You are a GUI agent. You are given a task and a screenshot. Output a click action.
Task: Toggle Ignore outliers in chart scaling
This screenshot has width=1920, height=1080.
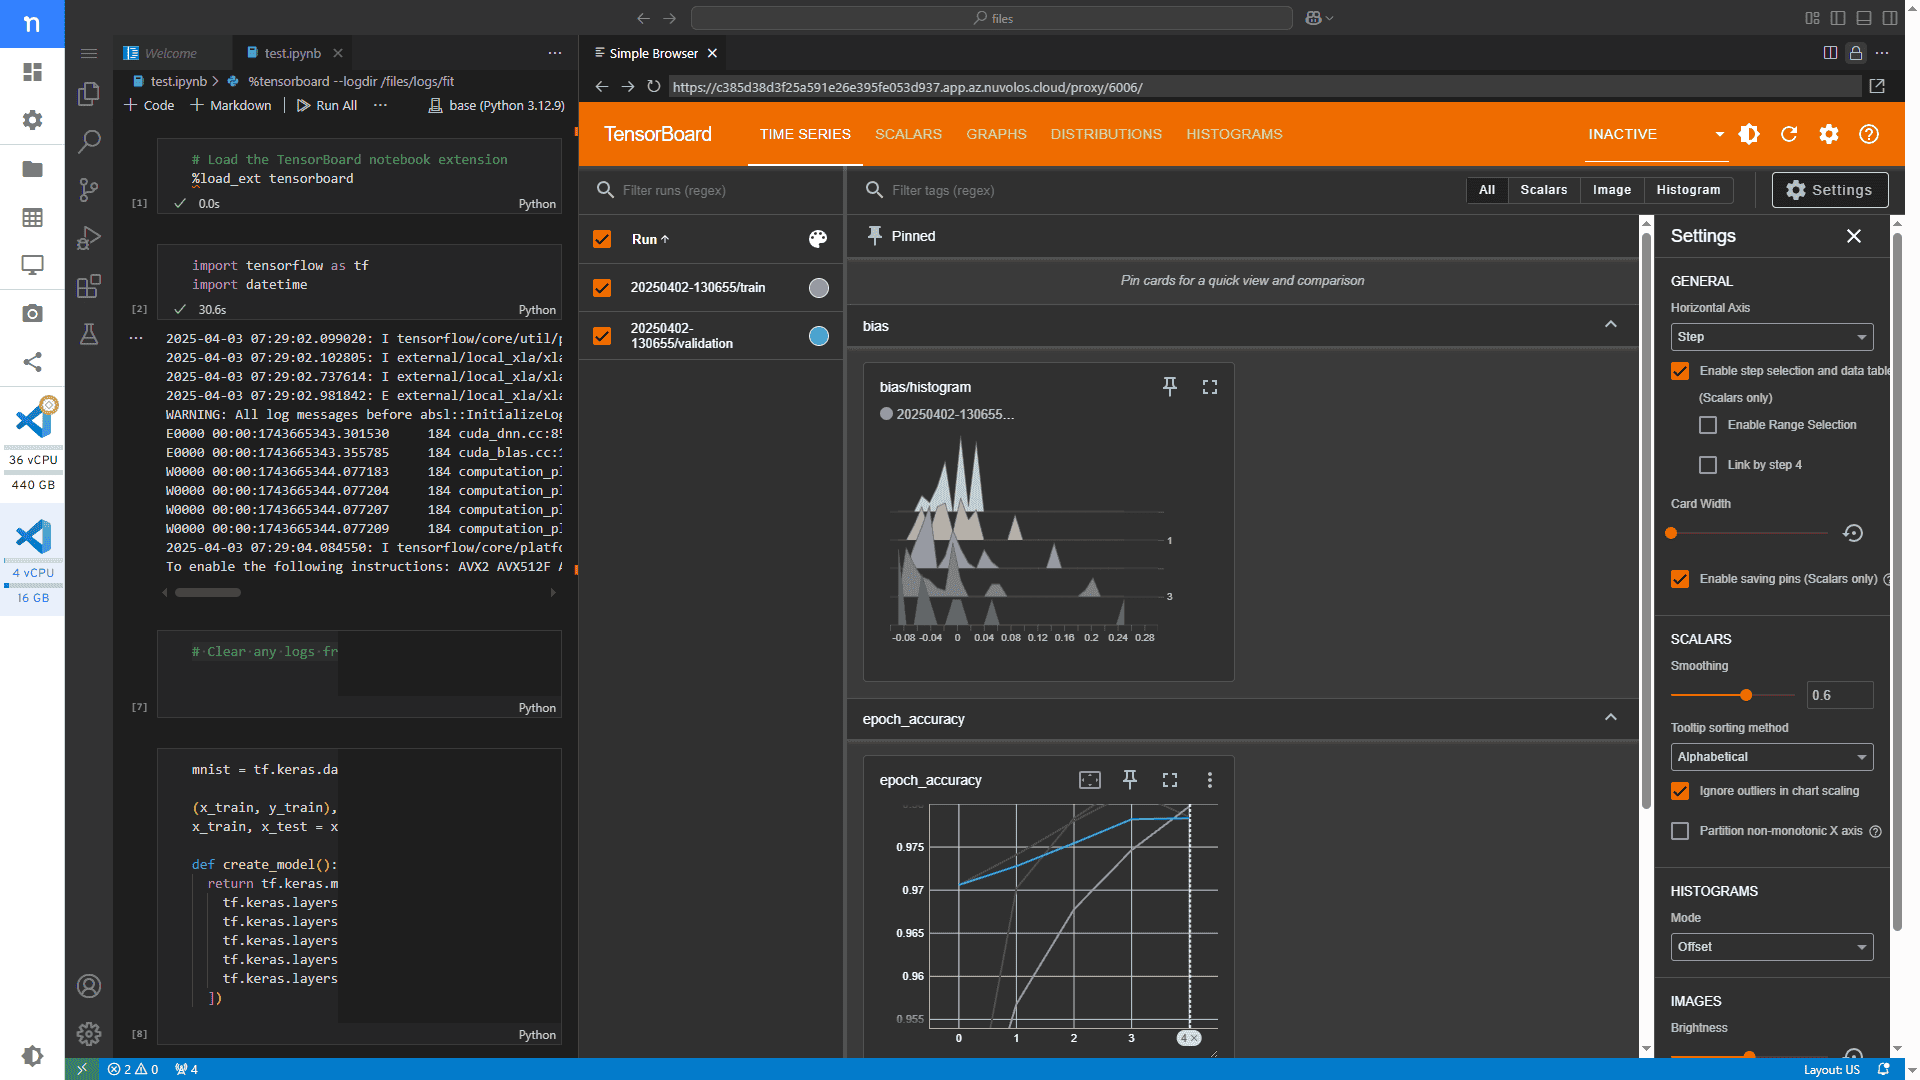point(1680,791)
